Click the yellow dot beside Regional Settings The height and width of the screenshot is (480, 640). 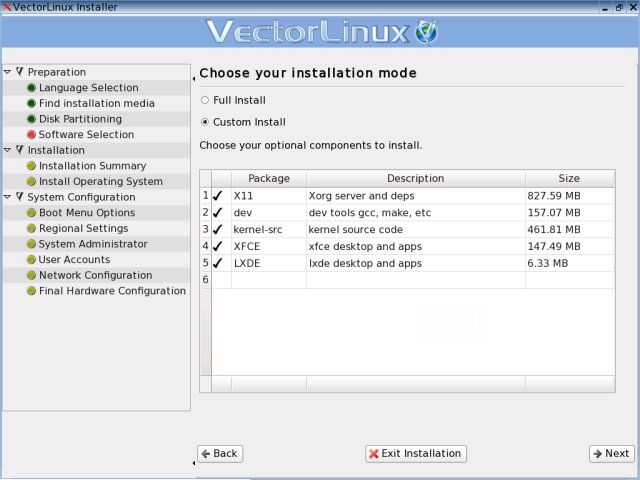tap(31, 229)
